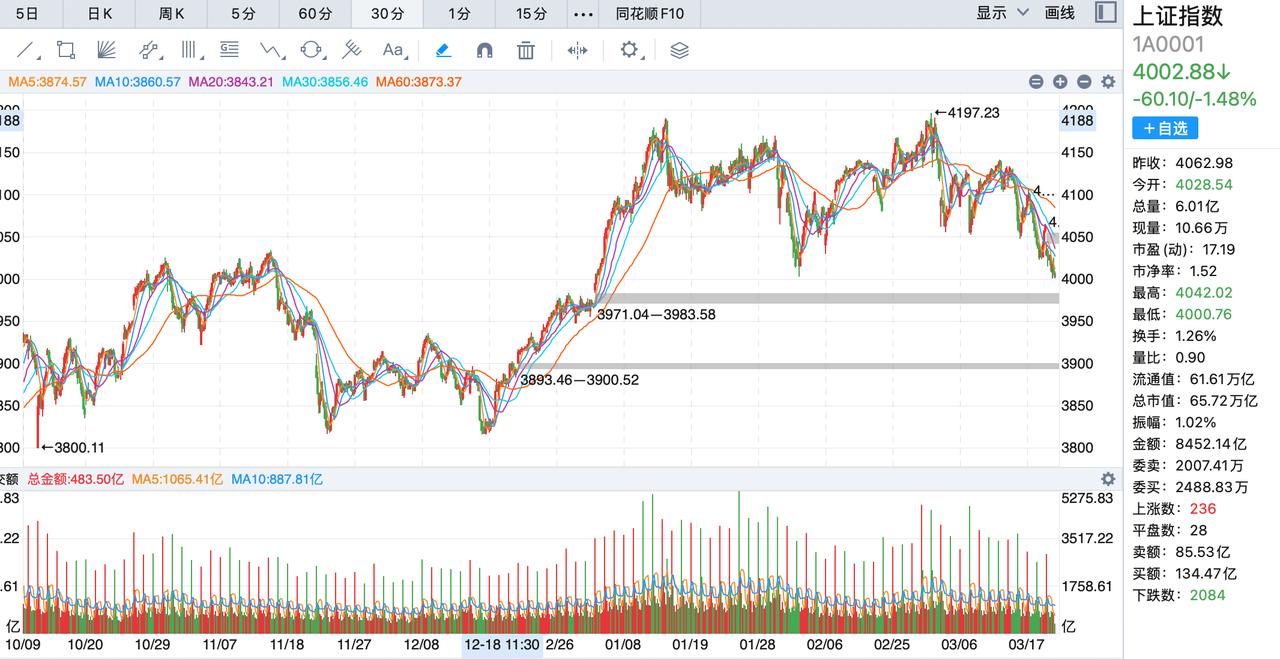Image resolution: width=1280 pixels, height=659 pixels.
Task: Click the MA20:3843.21 indicator label
Action: pos(231,82)
